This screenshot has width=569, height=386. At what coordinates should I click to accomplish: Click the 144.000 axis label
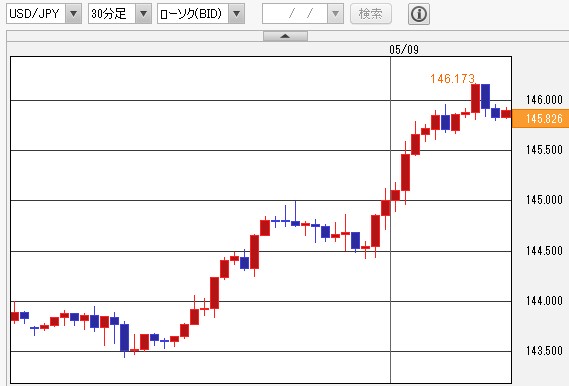[544, 300]
